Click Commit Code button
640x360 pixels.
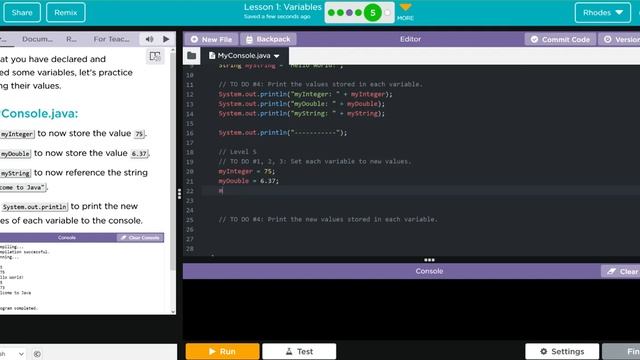coord(560,39)
